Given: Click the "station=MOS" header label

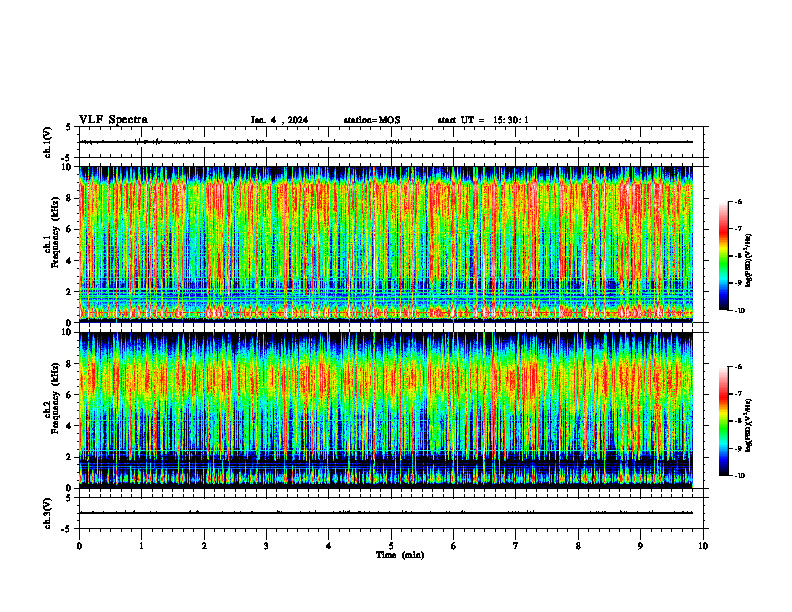Looking at the screenshot, I should (x=372, y=120).
